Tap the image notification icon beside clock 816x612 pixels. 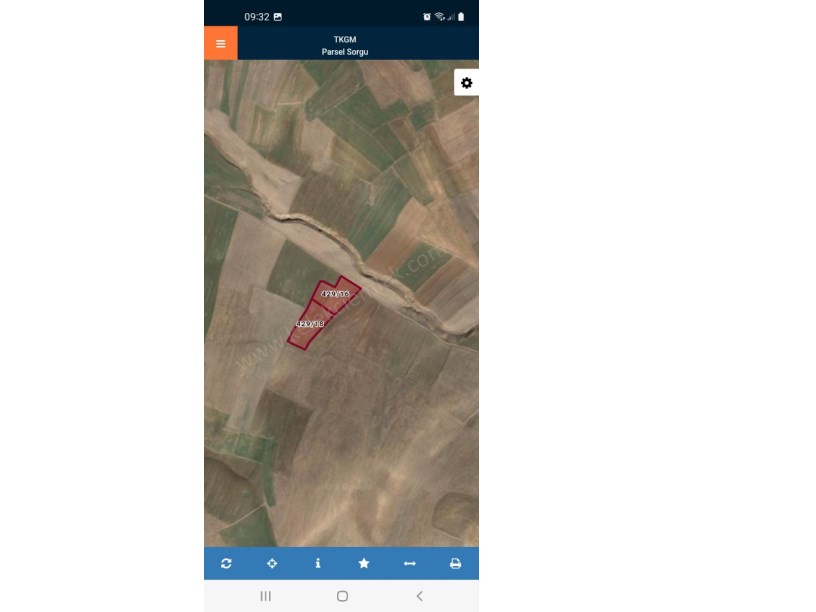pyautogui.click(x=278, y=17)
